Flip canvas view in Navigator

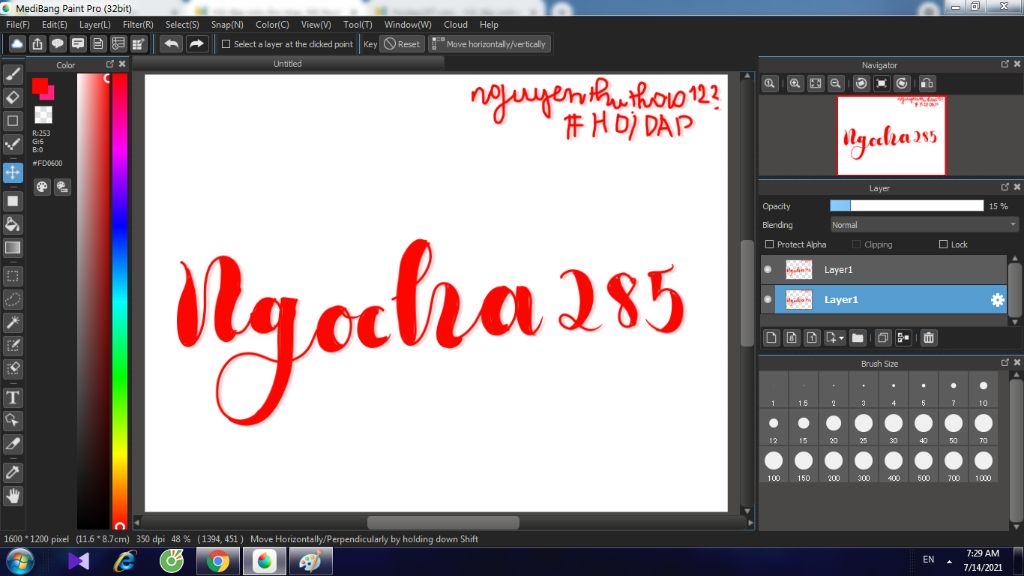point(927,84)
